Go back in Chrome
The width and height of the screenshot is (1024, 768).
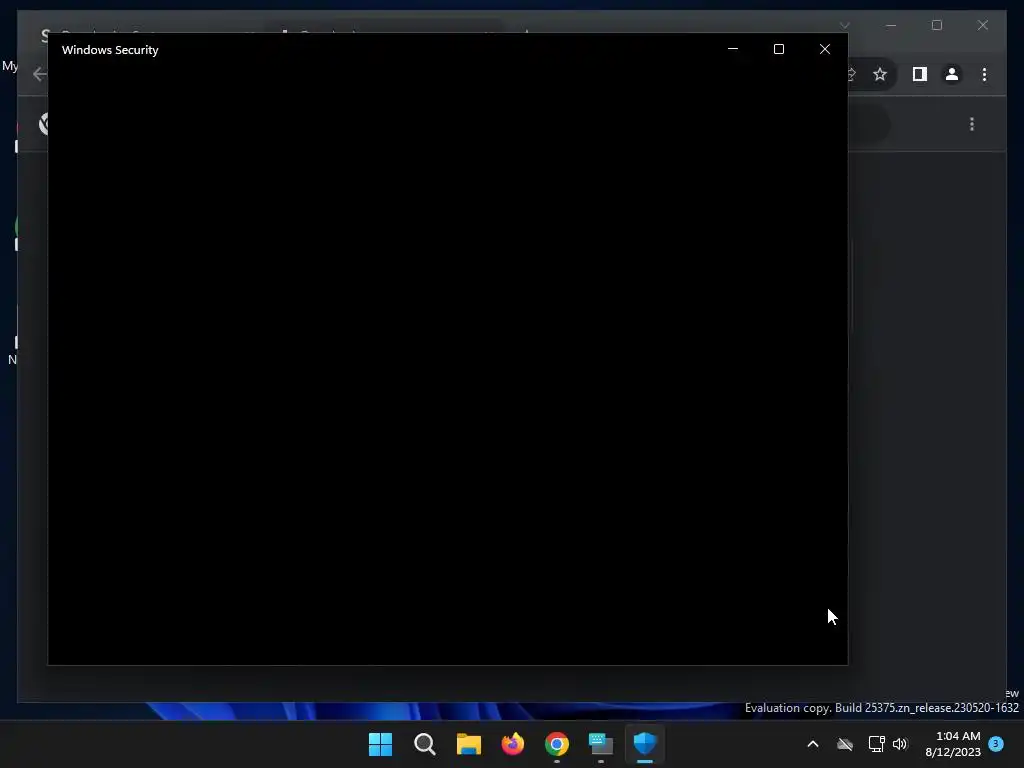point(39,74)
